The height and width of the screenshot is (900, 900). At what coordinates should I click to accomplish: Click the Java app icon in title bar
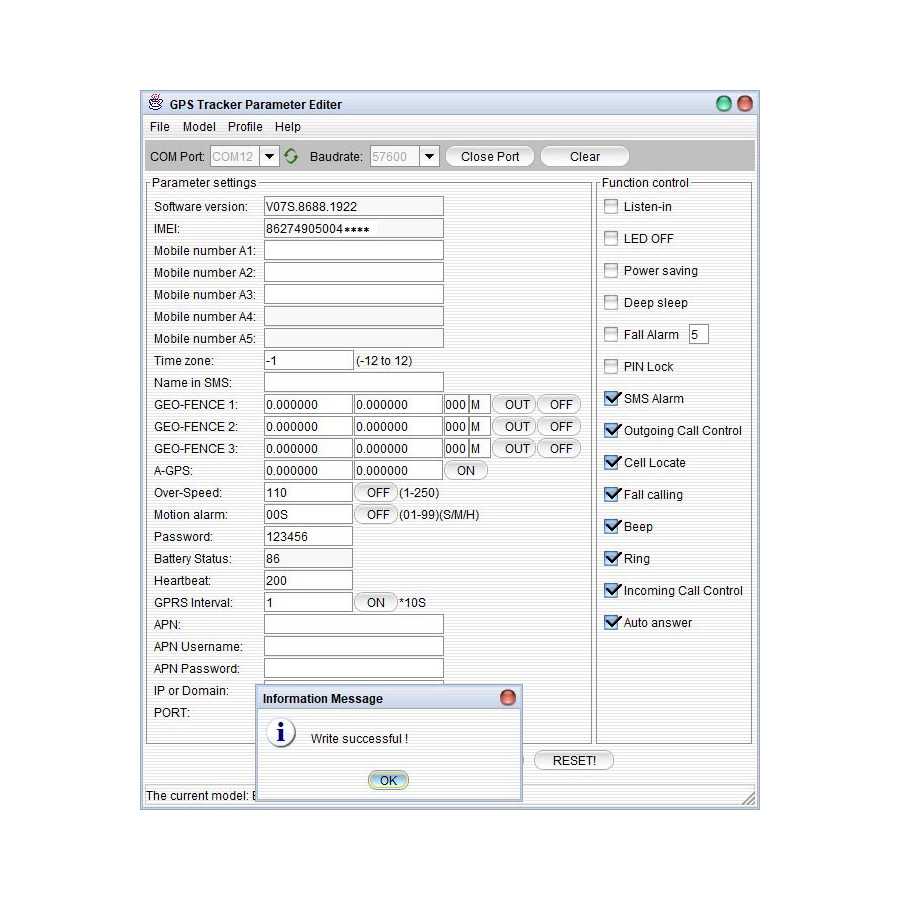point(156,103)
